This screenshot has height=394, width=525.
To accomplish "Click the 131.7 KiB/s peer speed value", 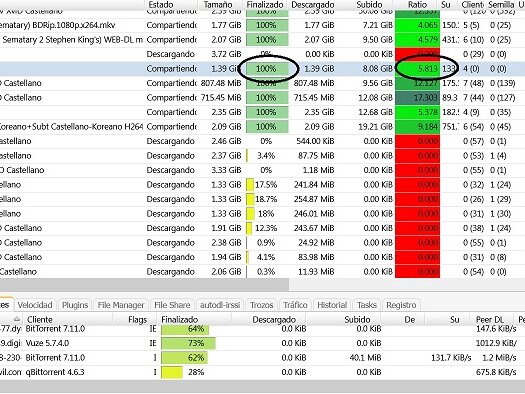I will [x=451, y=358].
